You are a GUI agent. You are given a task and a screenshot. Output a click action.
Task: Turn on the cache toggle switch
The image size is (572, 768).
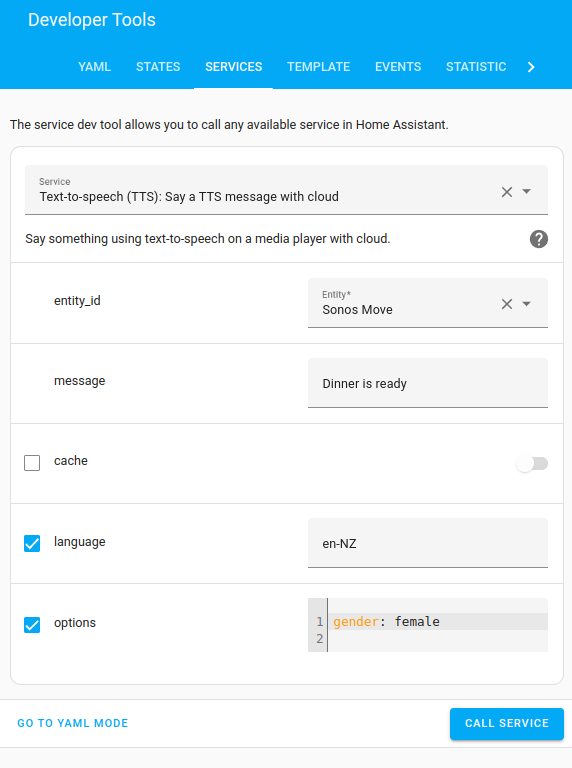(x=532, y=463)
